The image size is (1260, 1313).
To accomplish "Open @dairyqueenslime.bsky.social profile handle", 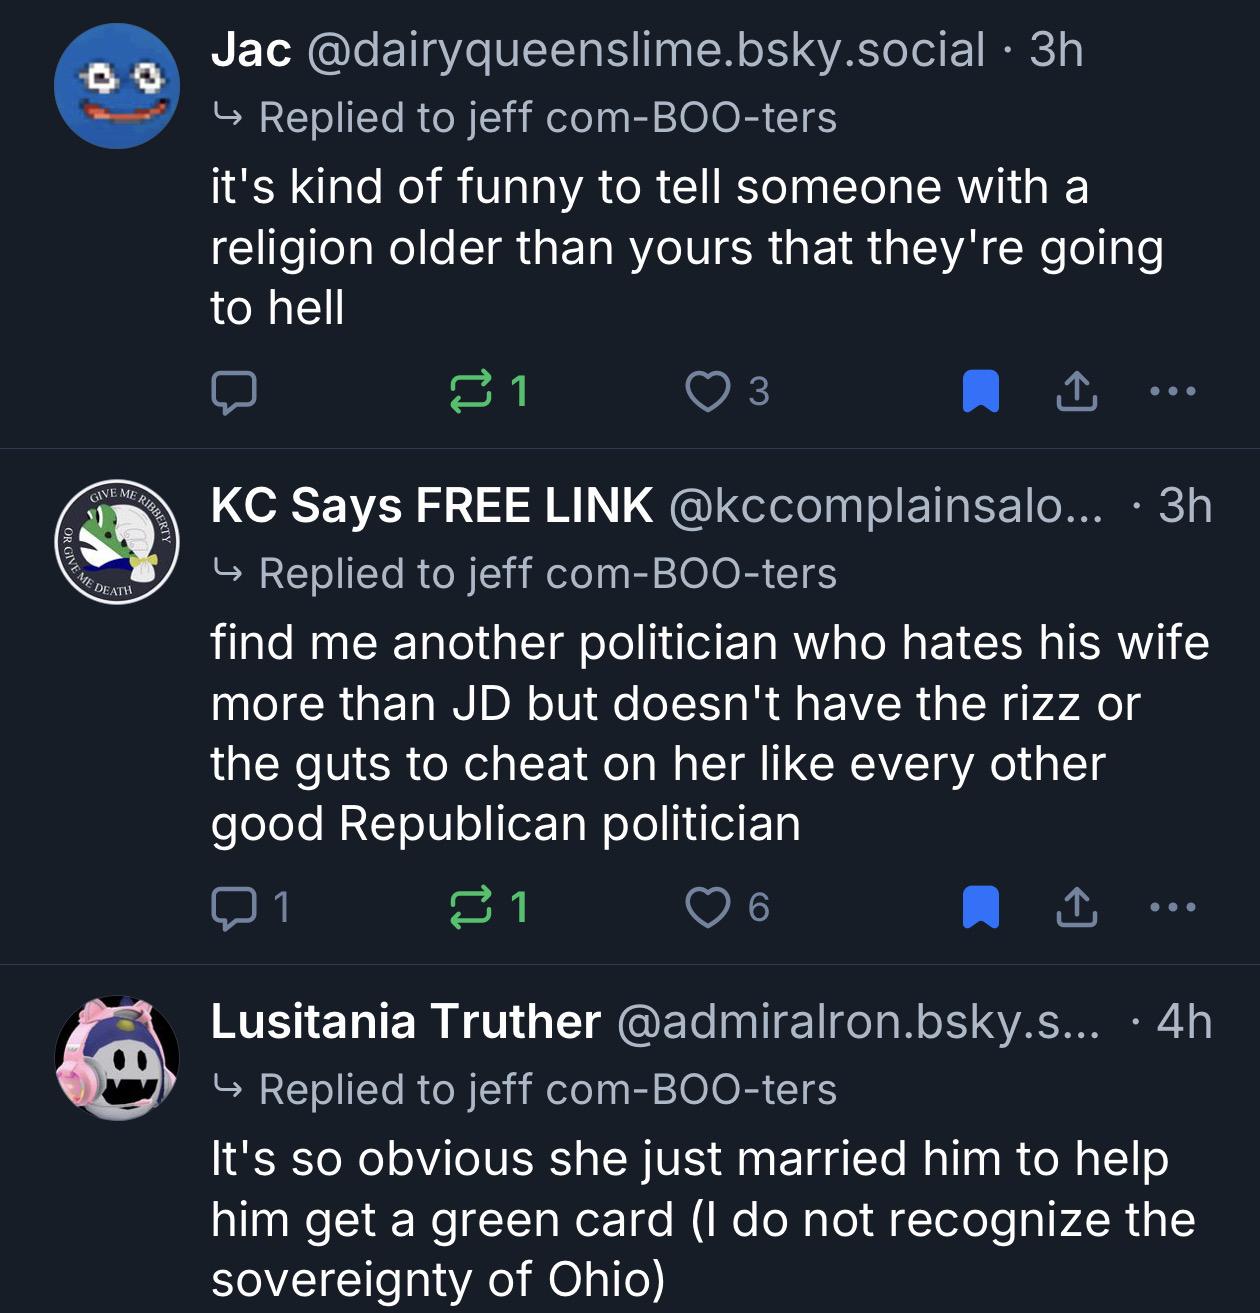I will (646, 50).
